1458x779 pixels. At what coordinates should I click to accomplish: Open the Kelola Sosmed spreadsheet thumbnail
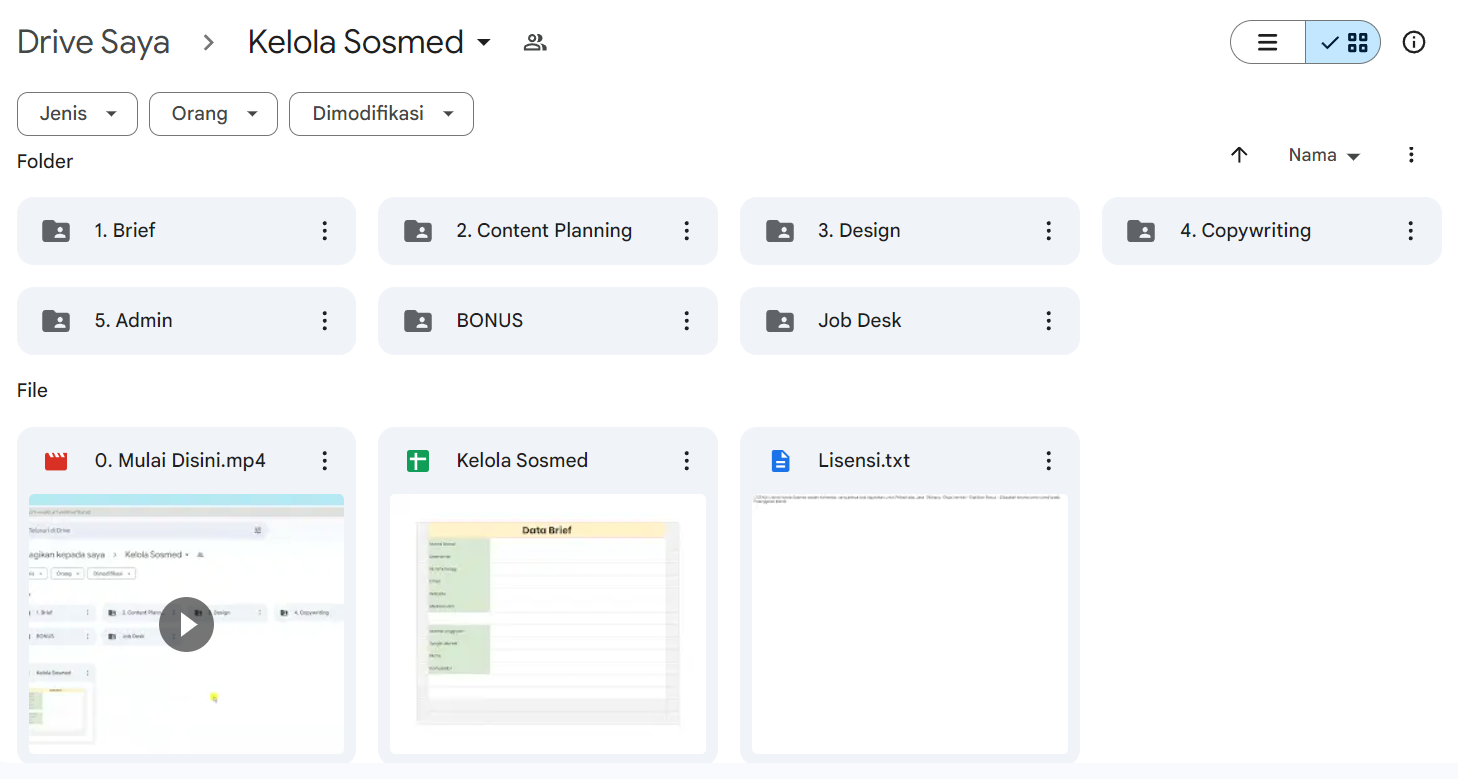(x=547, y=622)
